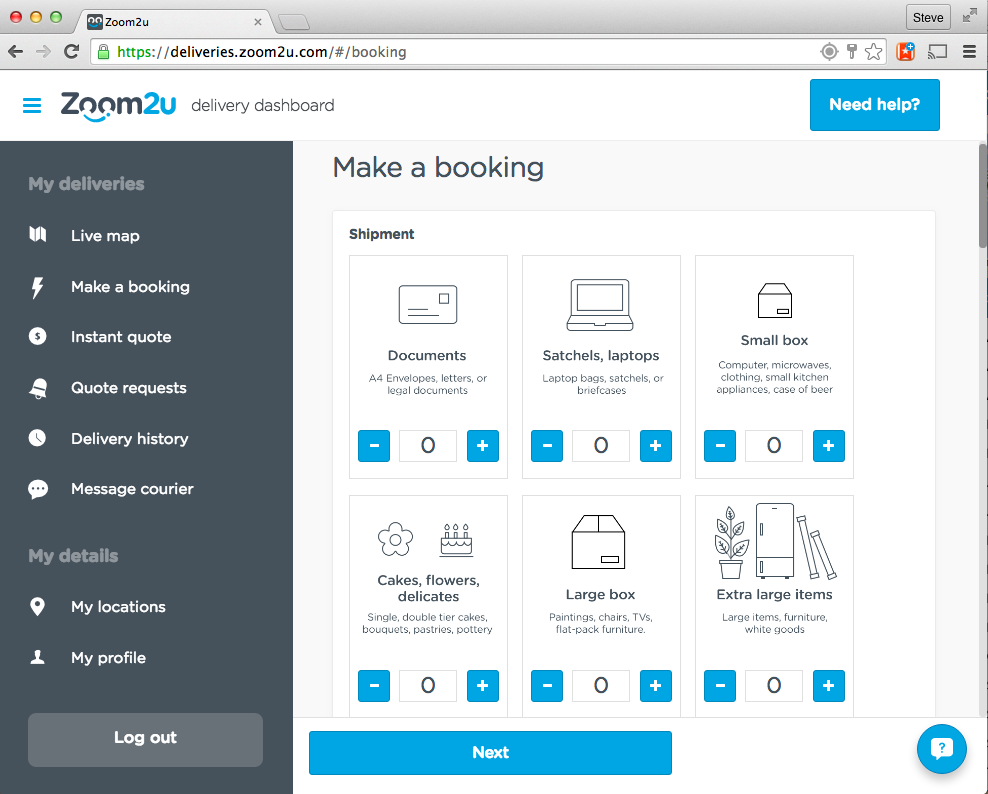Click the clock Delivery history icon
The height and width of the screenshot is (794, 988).
point(38,438)
